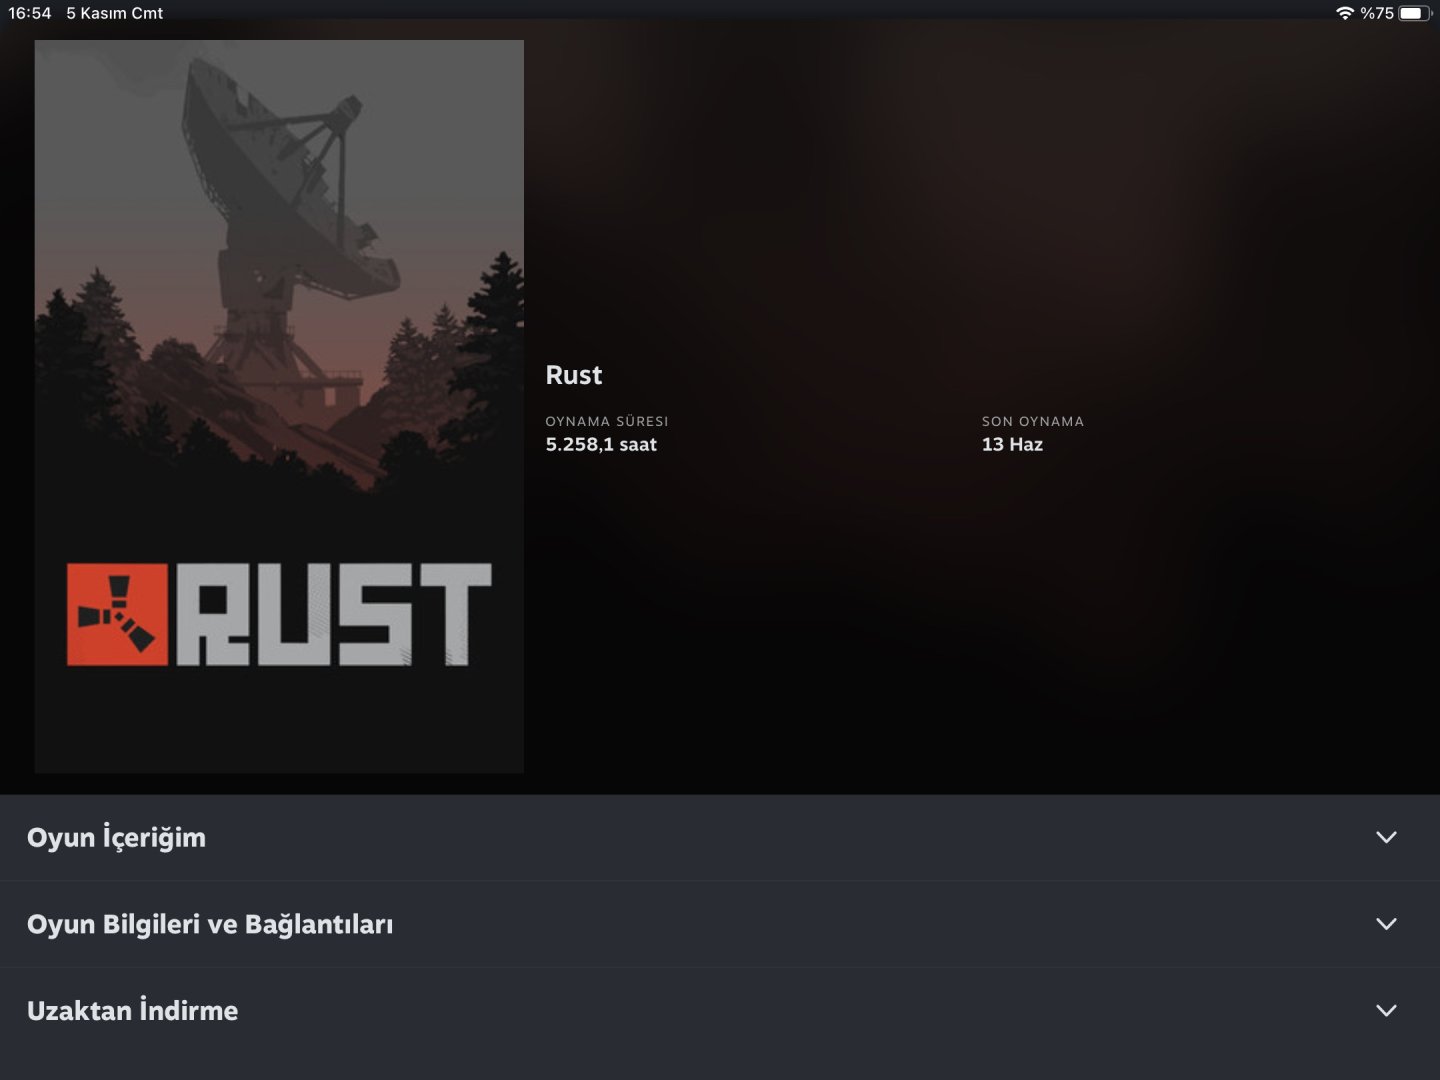Tap the 5.258,1 saat playtime value
1440x1080 pixels.
(x=601, y=445)
